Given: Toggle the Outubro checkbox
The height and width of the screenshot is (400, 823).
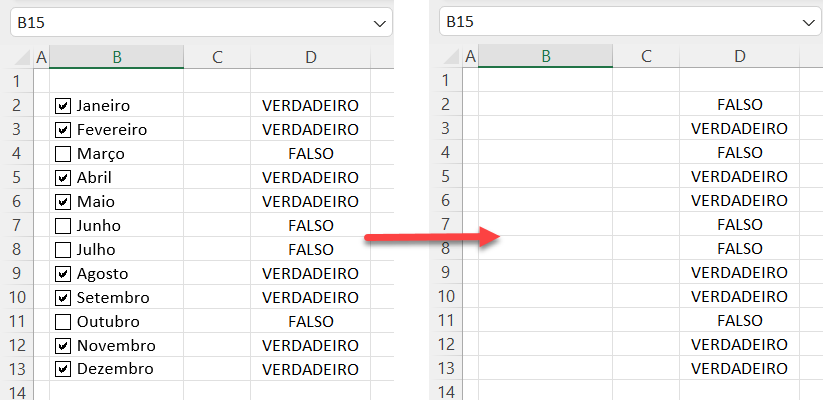Looking at the screenshot, I should (x=63, y=322).
